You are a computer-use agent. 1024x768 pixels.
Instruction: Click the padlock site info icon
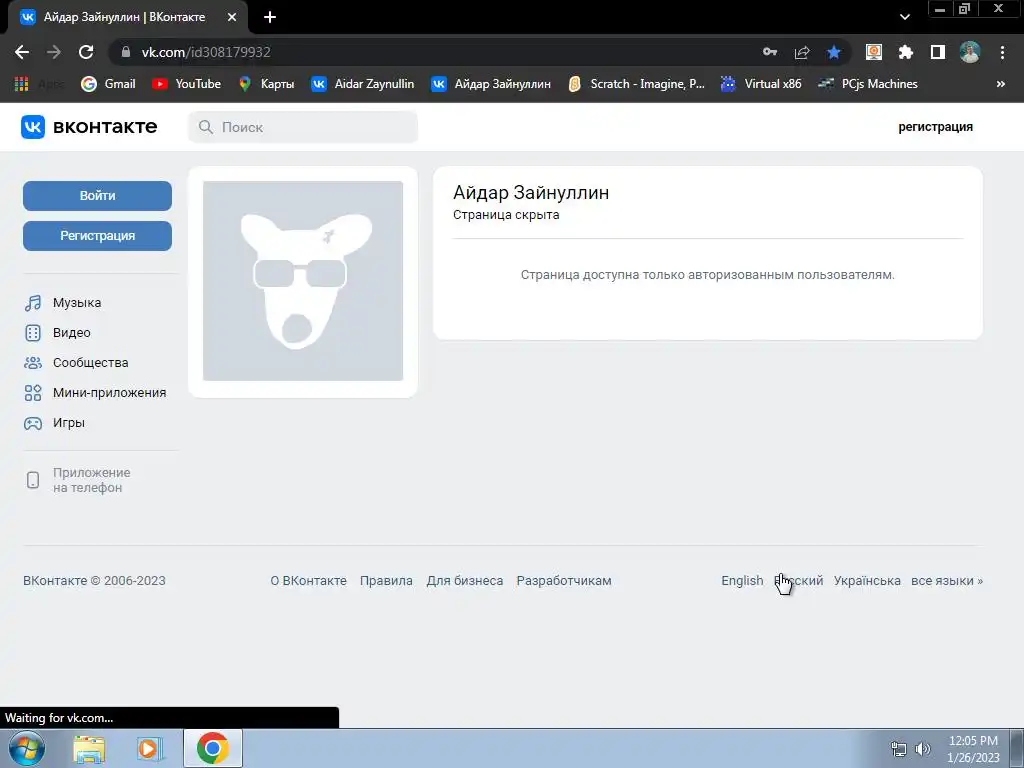(126, 52)
